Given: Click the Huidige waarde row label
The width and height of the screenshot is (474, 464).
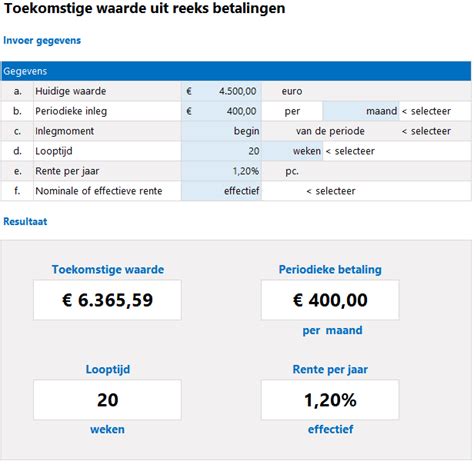Looking at the screenshot, I should 71,91.
